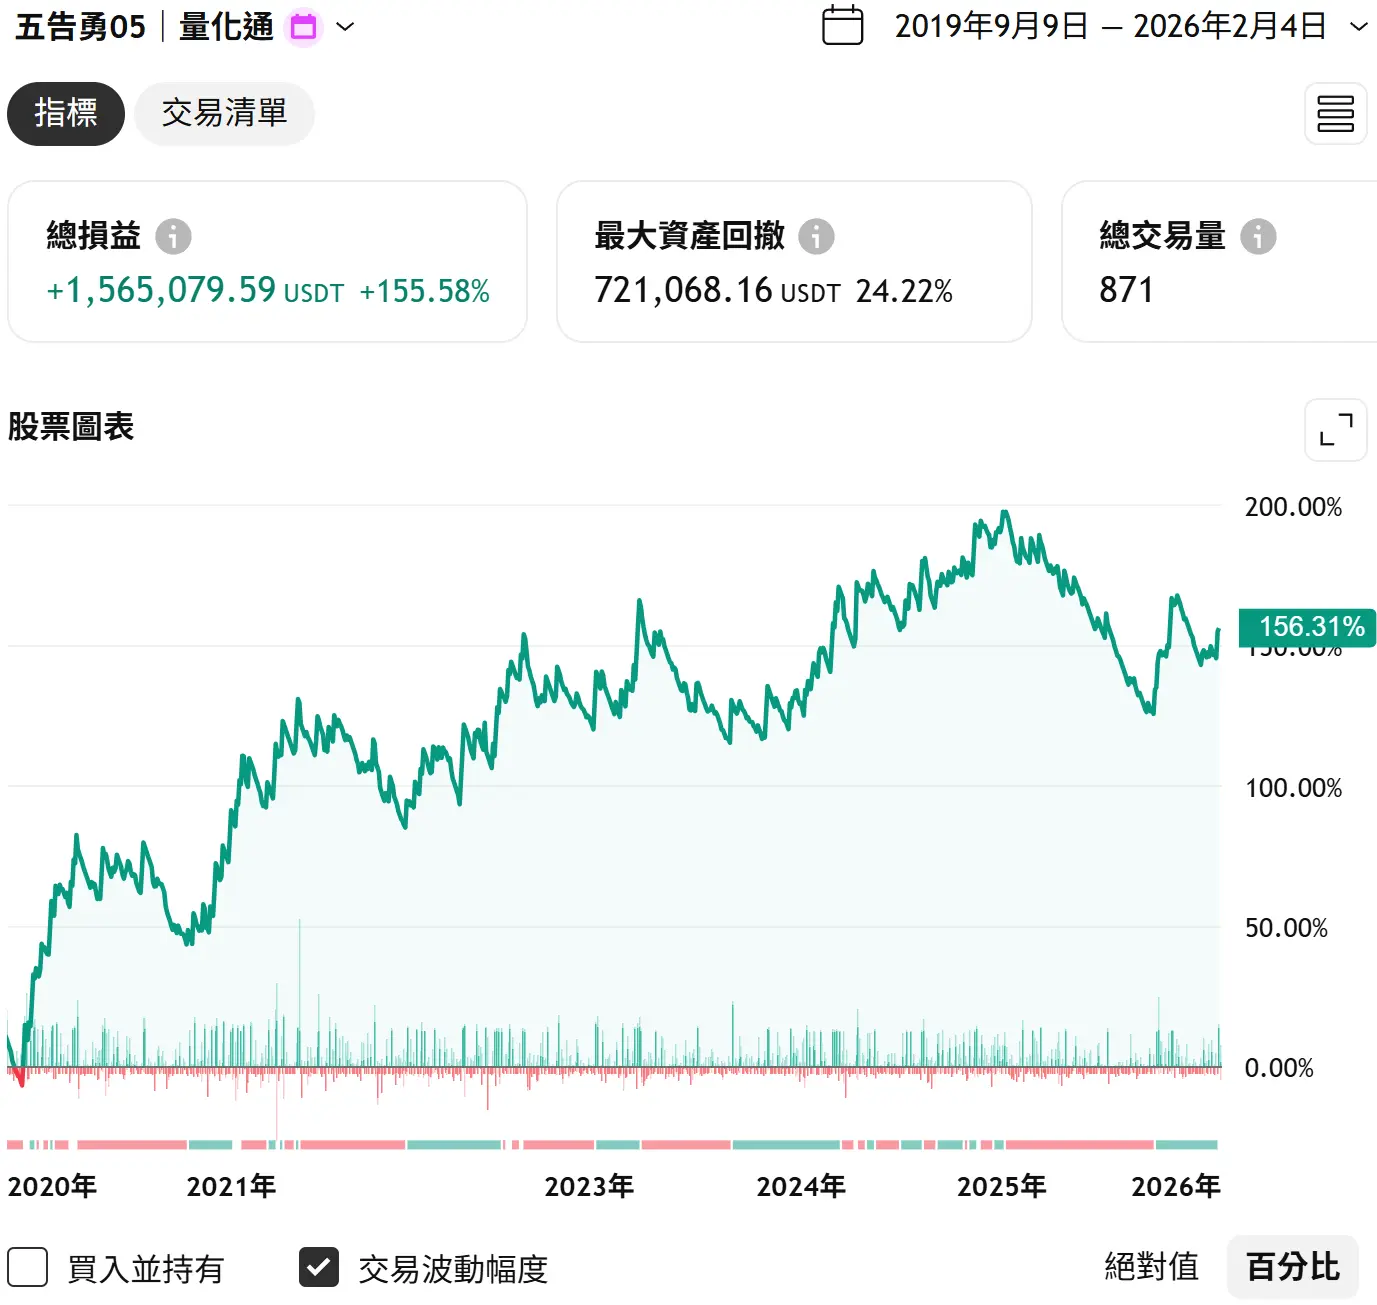Image resolution: width=1377 pixels, height=1305 pixels.
Task: Click the list layout icon button
Action: (x=1335, y=114)
